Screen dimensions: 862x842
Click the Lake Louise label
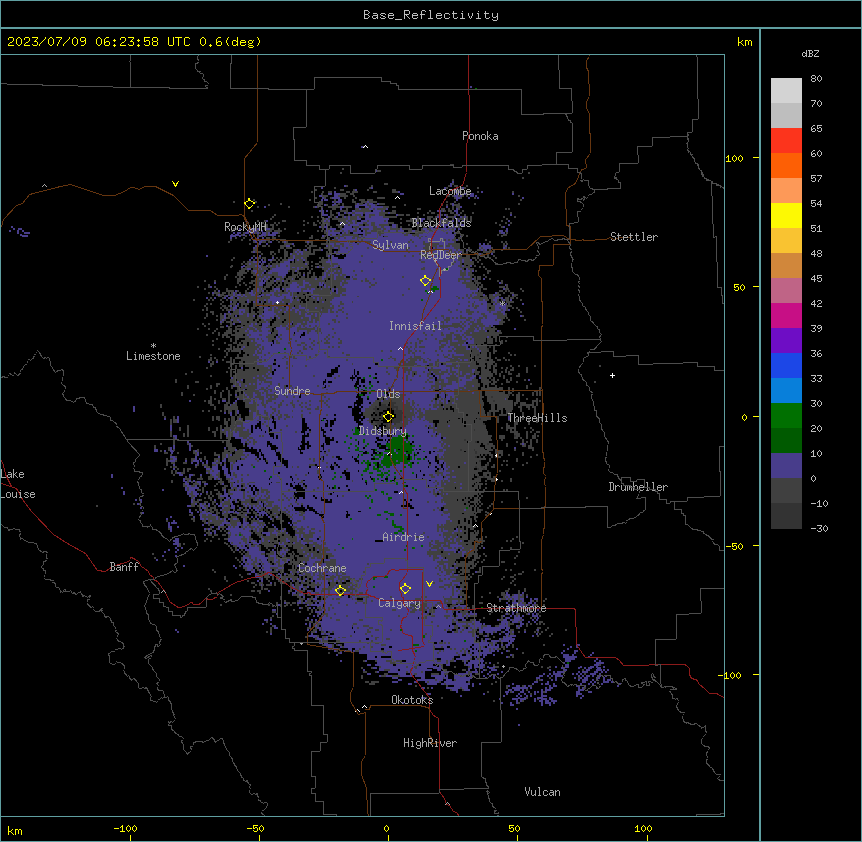[x=18, y=484]
